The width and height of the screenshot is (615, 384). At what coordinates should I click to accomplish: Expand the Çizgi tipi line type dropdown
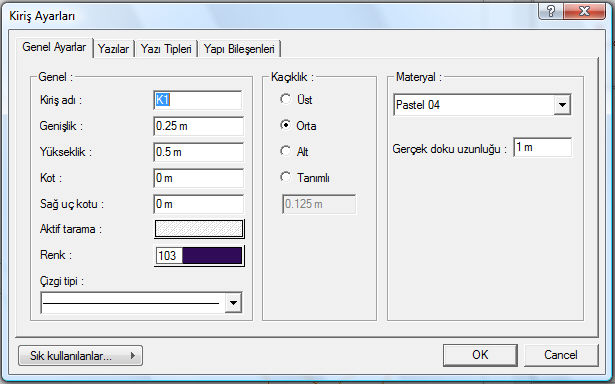233,303
